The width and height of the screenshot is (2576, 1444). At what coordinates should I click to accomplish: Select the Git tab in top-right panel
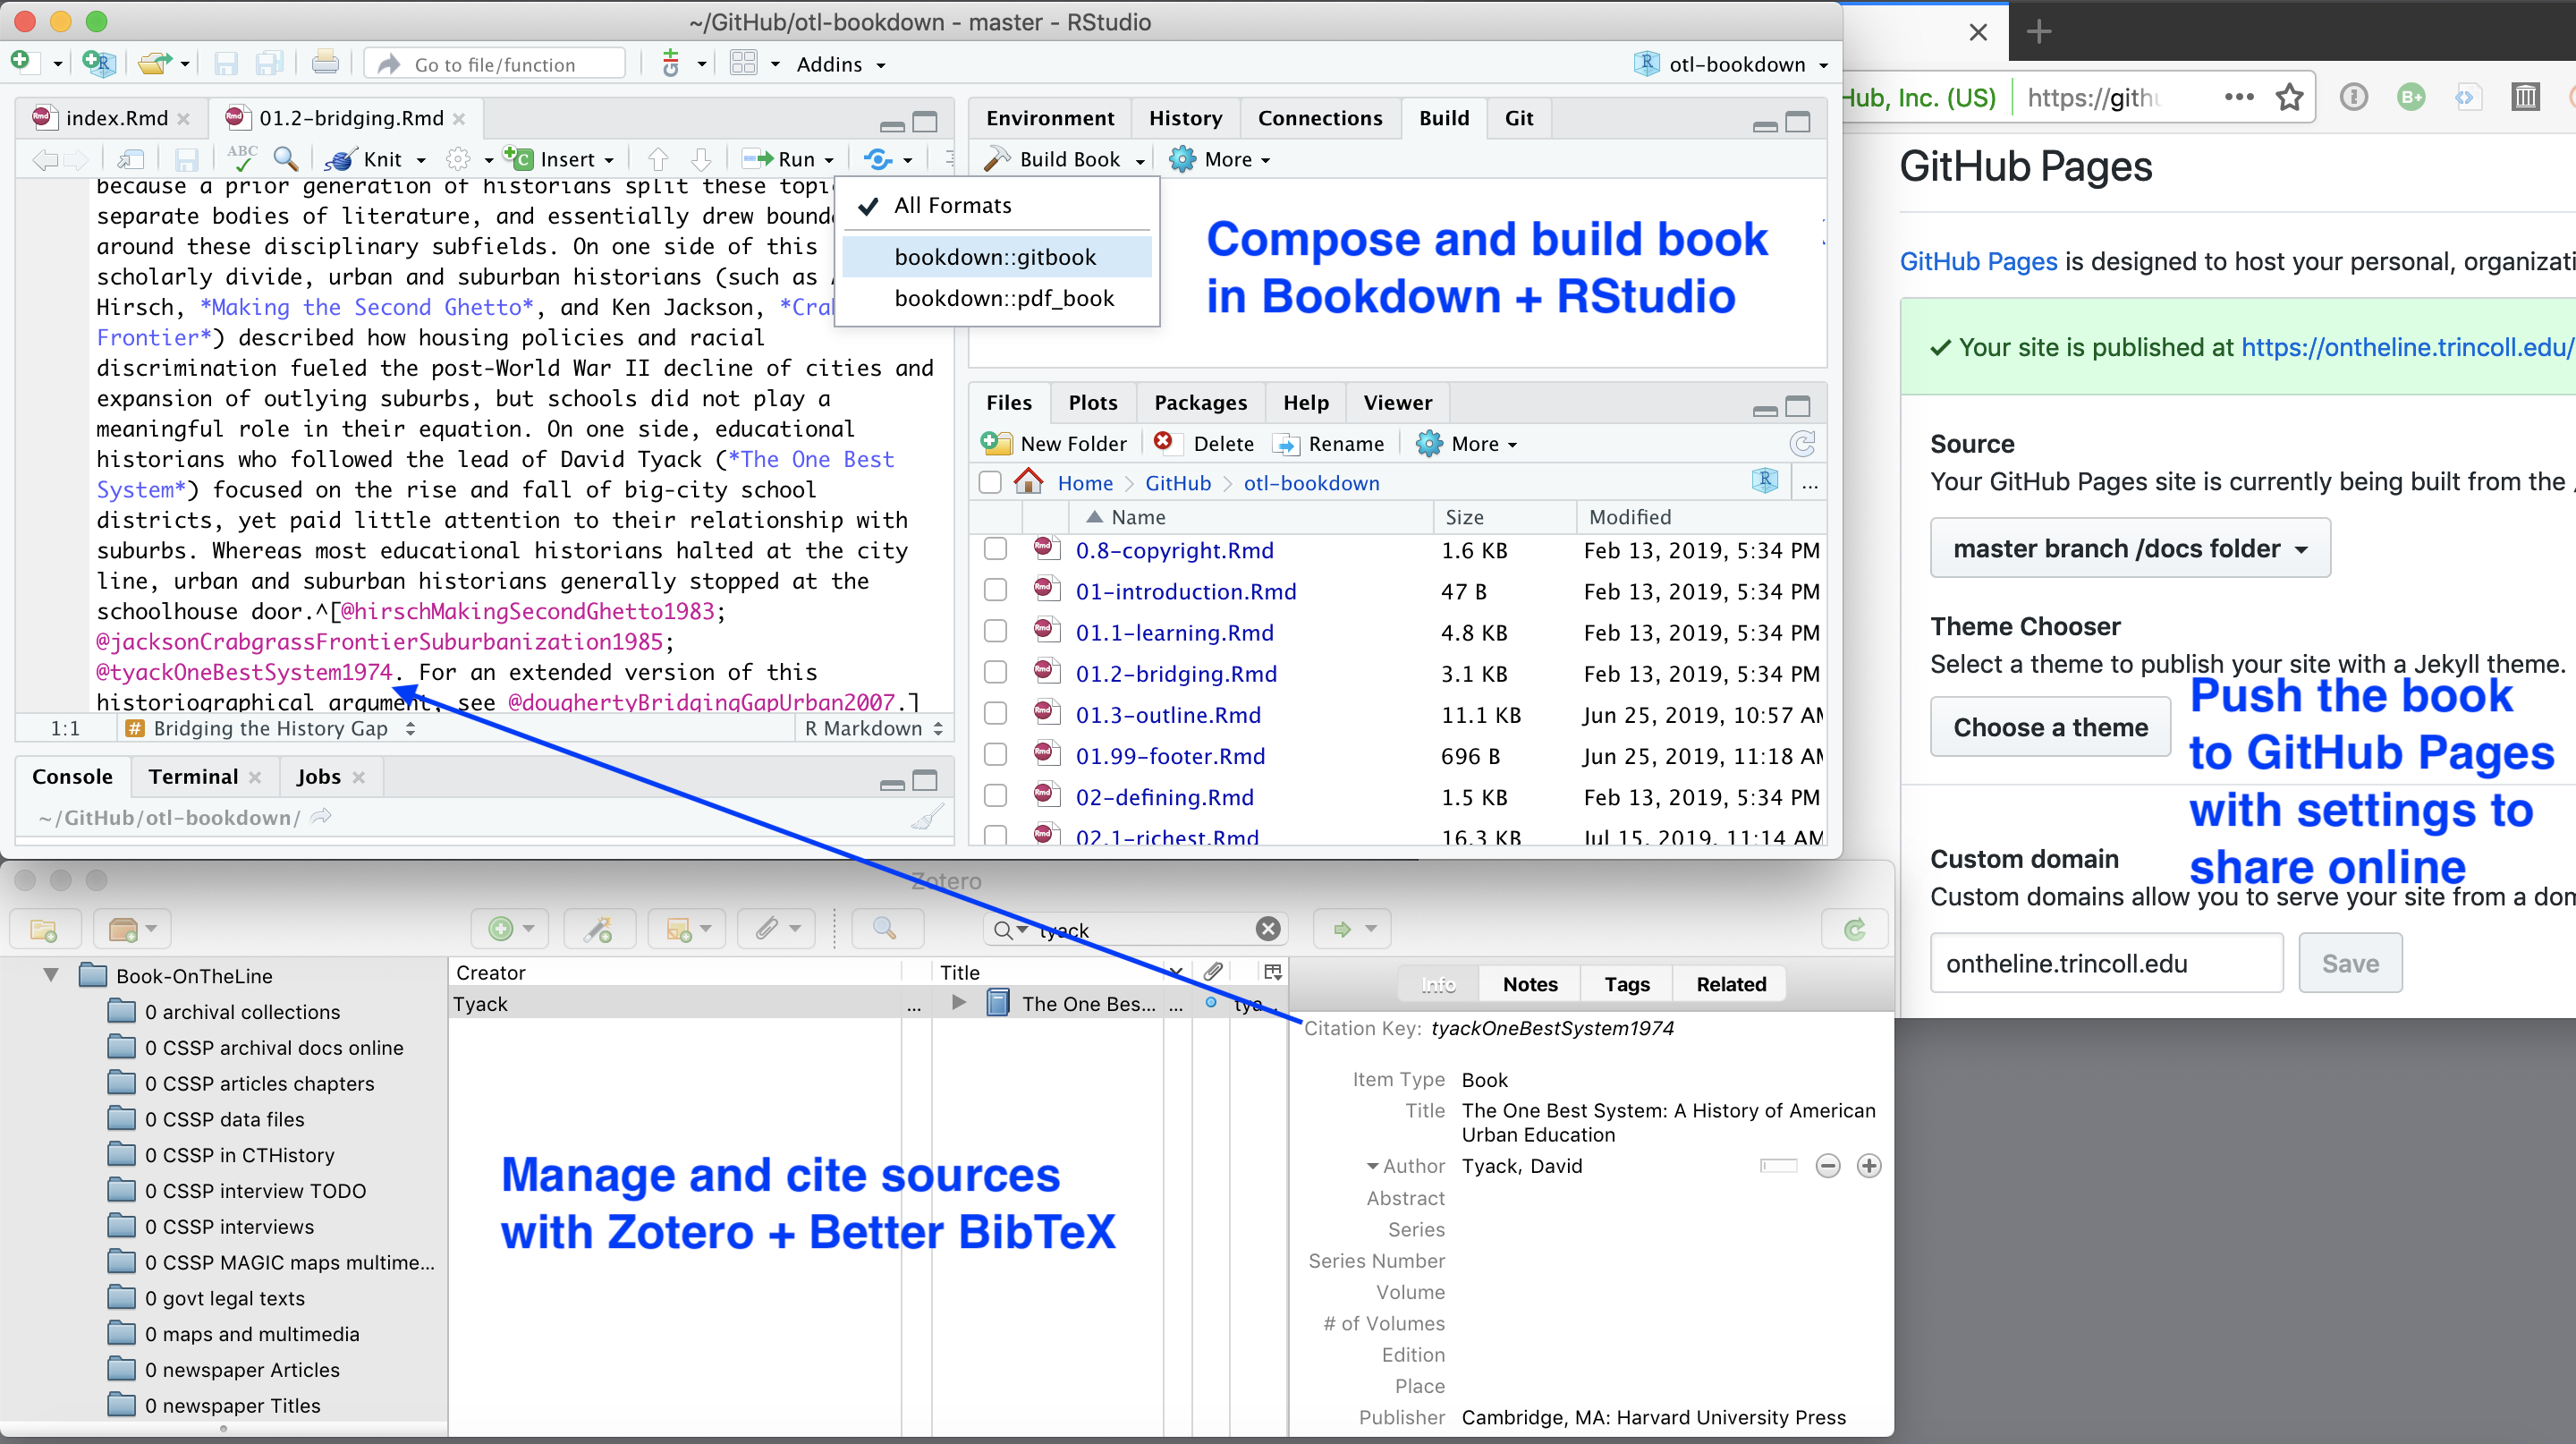coord(1518,117)
